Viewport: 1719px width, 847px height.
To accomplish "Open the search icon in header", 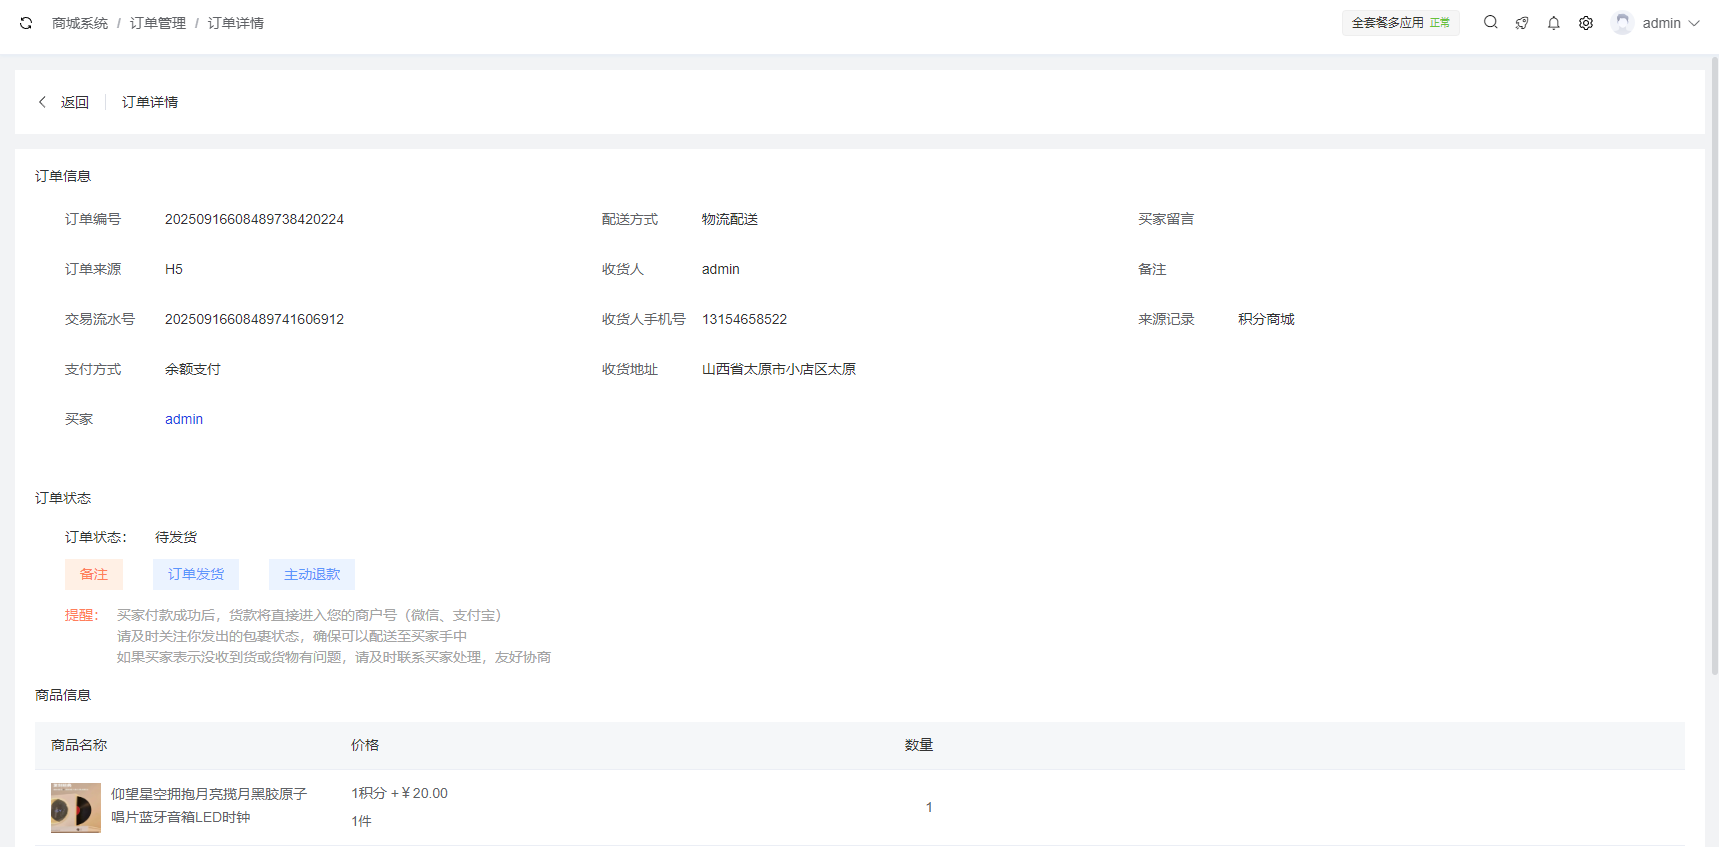I will click(1490, 22).
